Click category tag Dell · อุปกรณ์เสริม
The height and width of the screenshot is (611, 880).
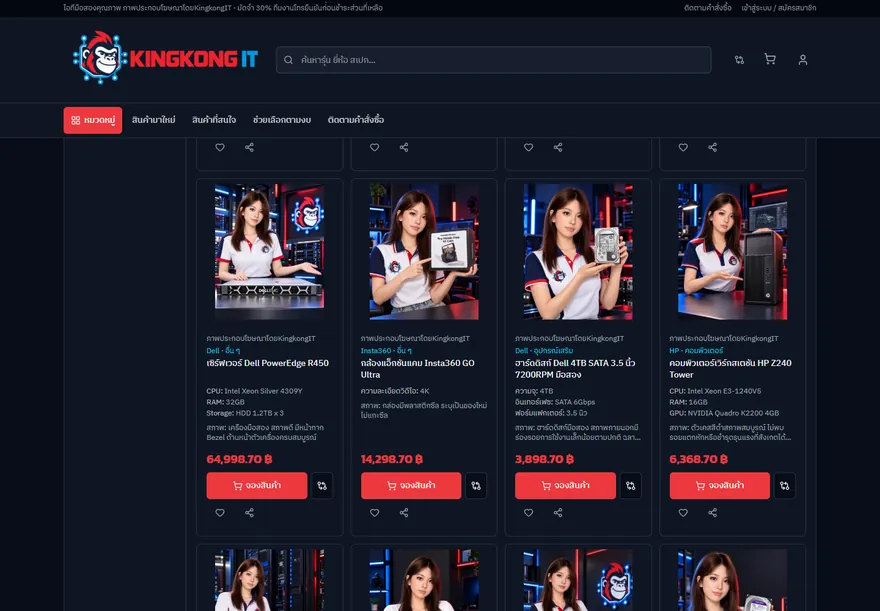544,351
